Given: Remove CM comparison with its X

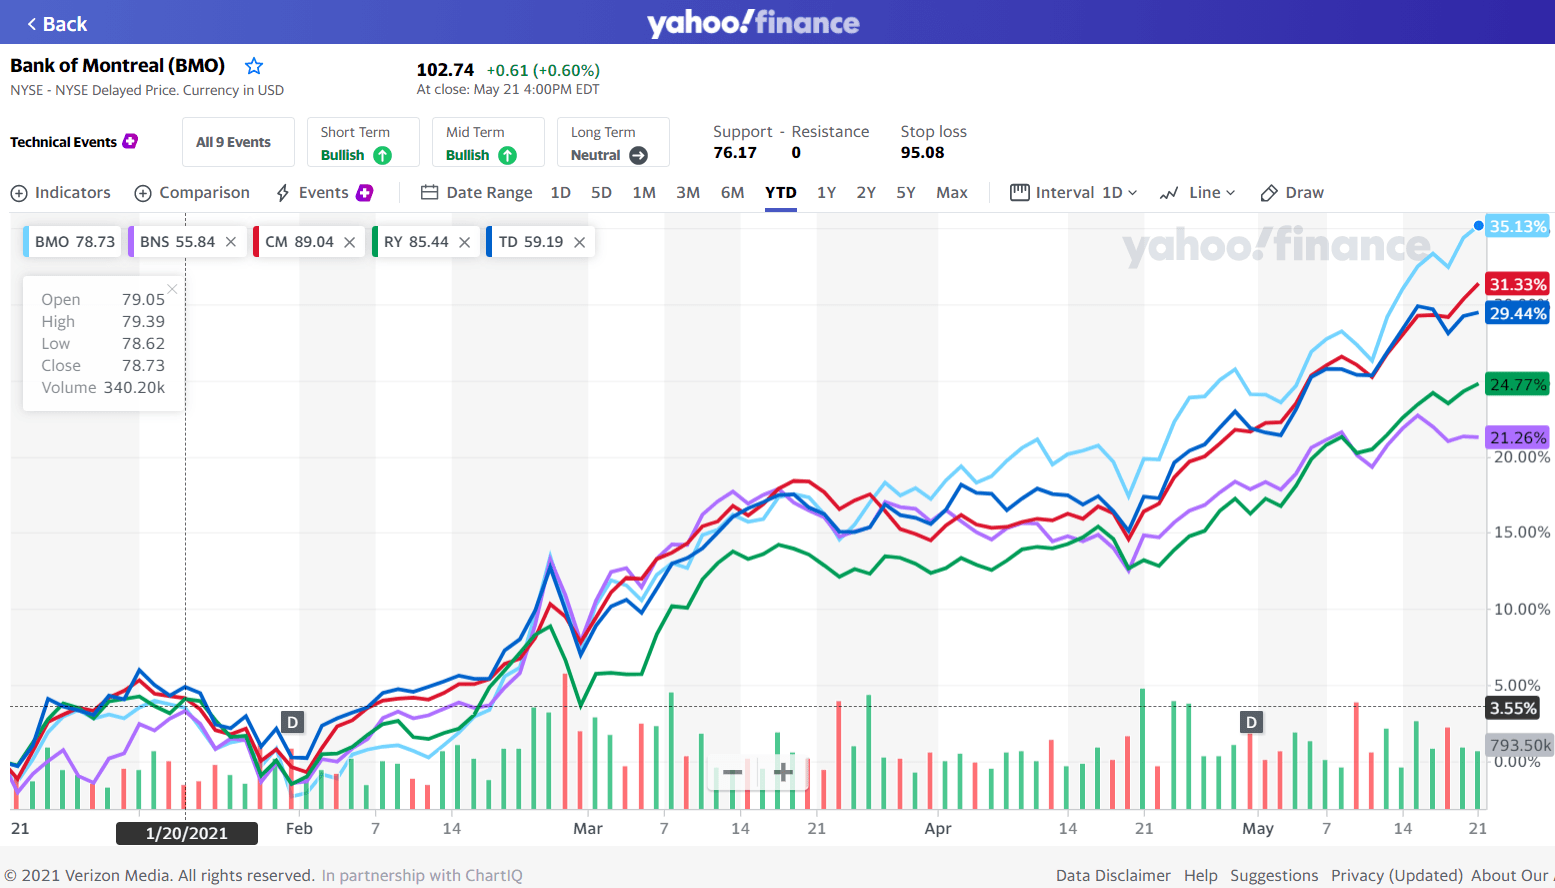Looking at the screenshot, I should (x=349, y=242).
